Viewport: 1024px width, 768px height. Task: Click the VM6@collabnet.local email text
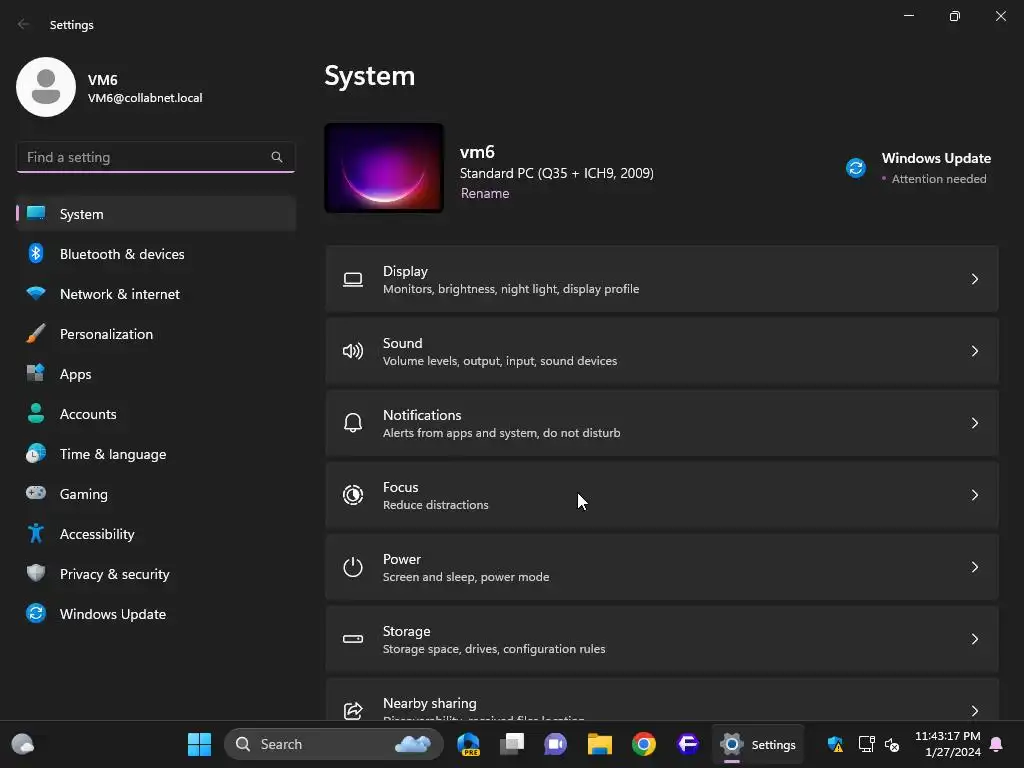[x=145, y=98]
